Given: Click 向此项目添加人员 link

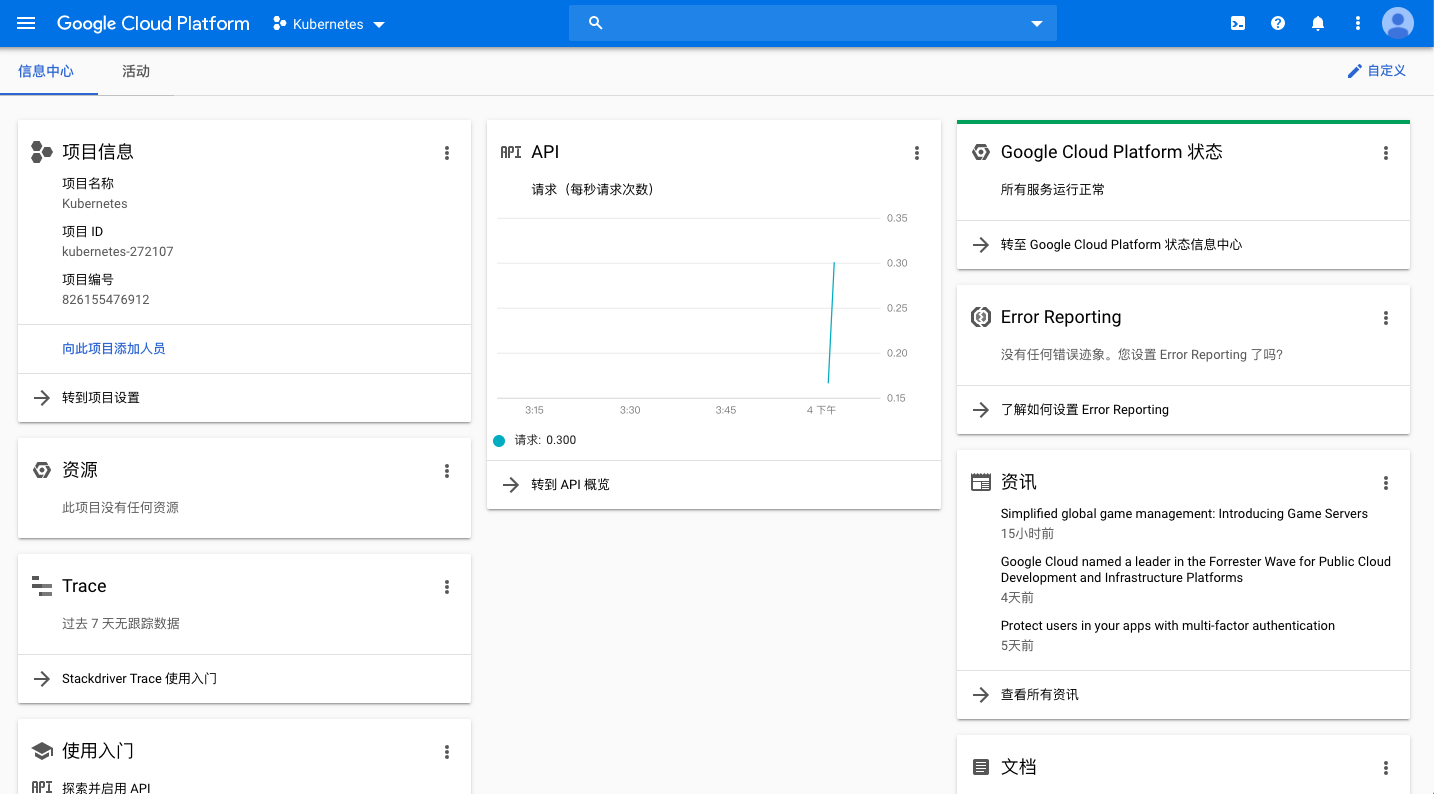Looking at the screenshot, I should (114, 349).
